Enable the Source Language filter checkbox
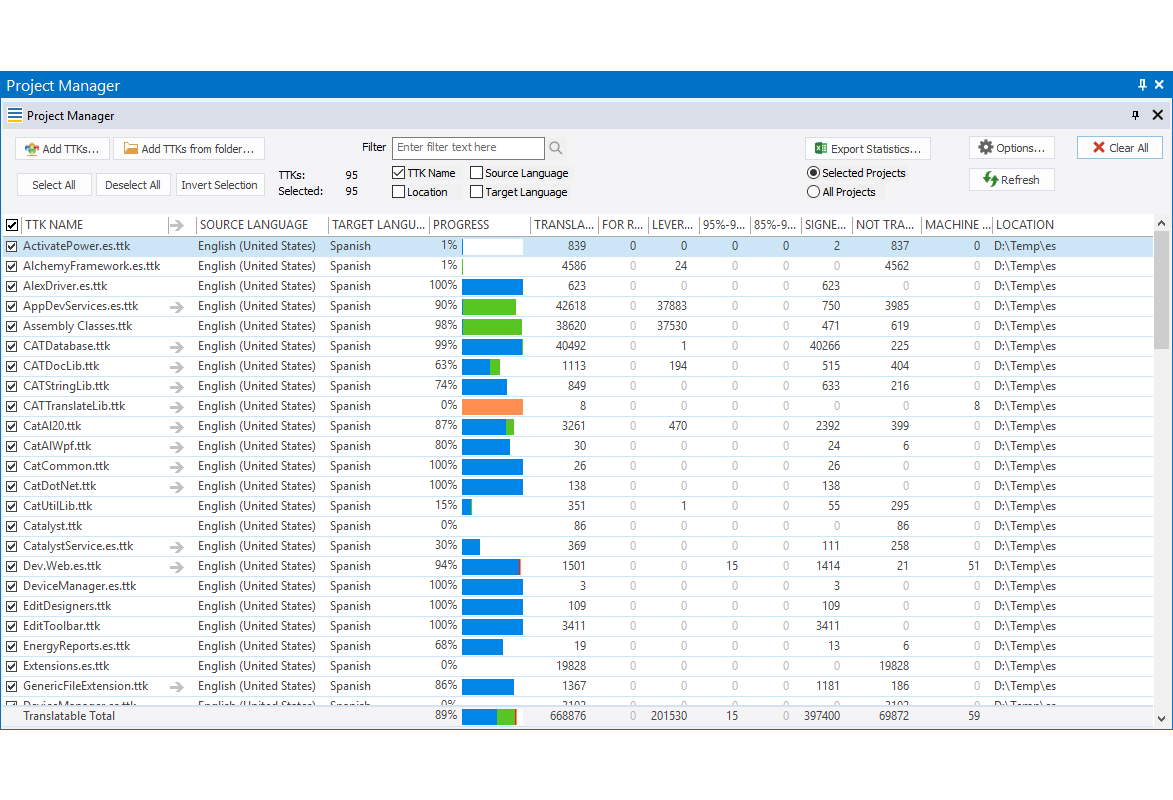This screenshot has height=800, width=1173. [477, 173]
